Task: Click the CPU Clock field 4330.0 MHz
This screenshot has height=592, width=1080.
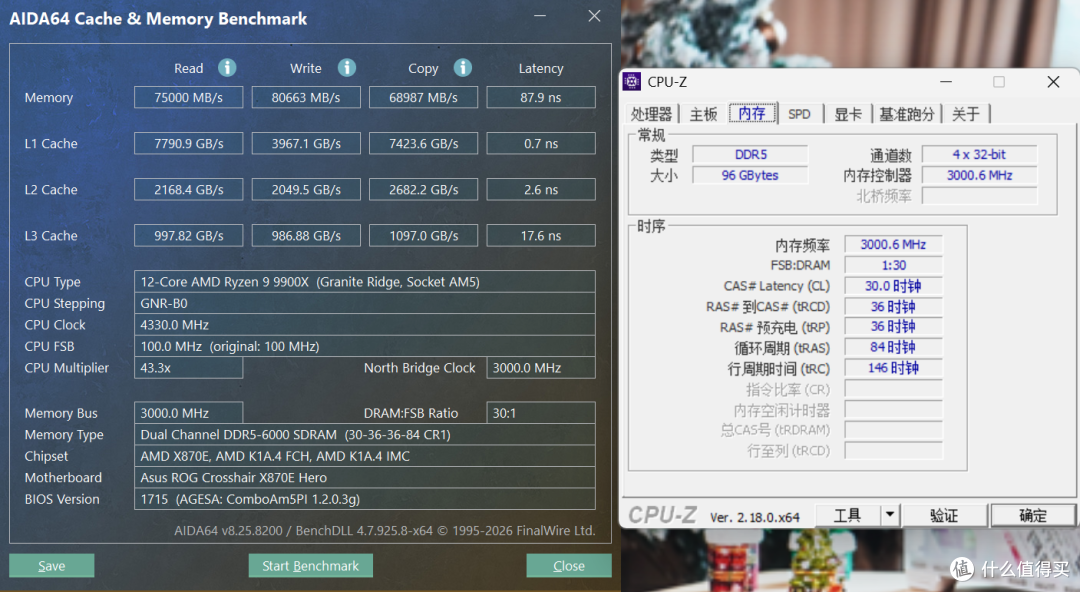Action: 364,325
